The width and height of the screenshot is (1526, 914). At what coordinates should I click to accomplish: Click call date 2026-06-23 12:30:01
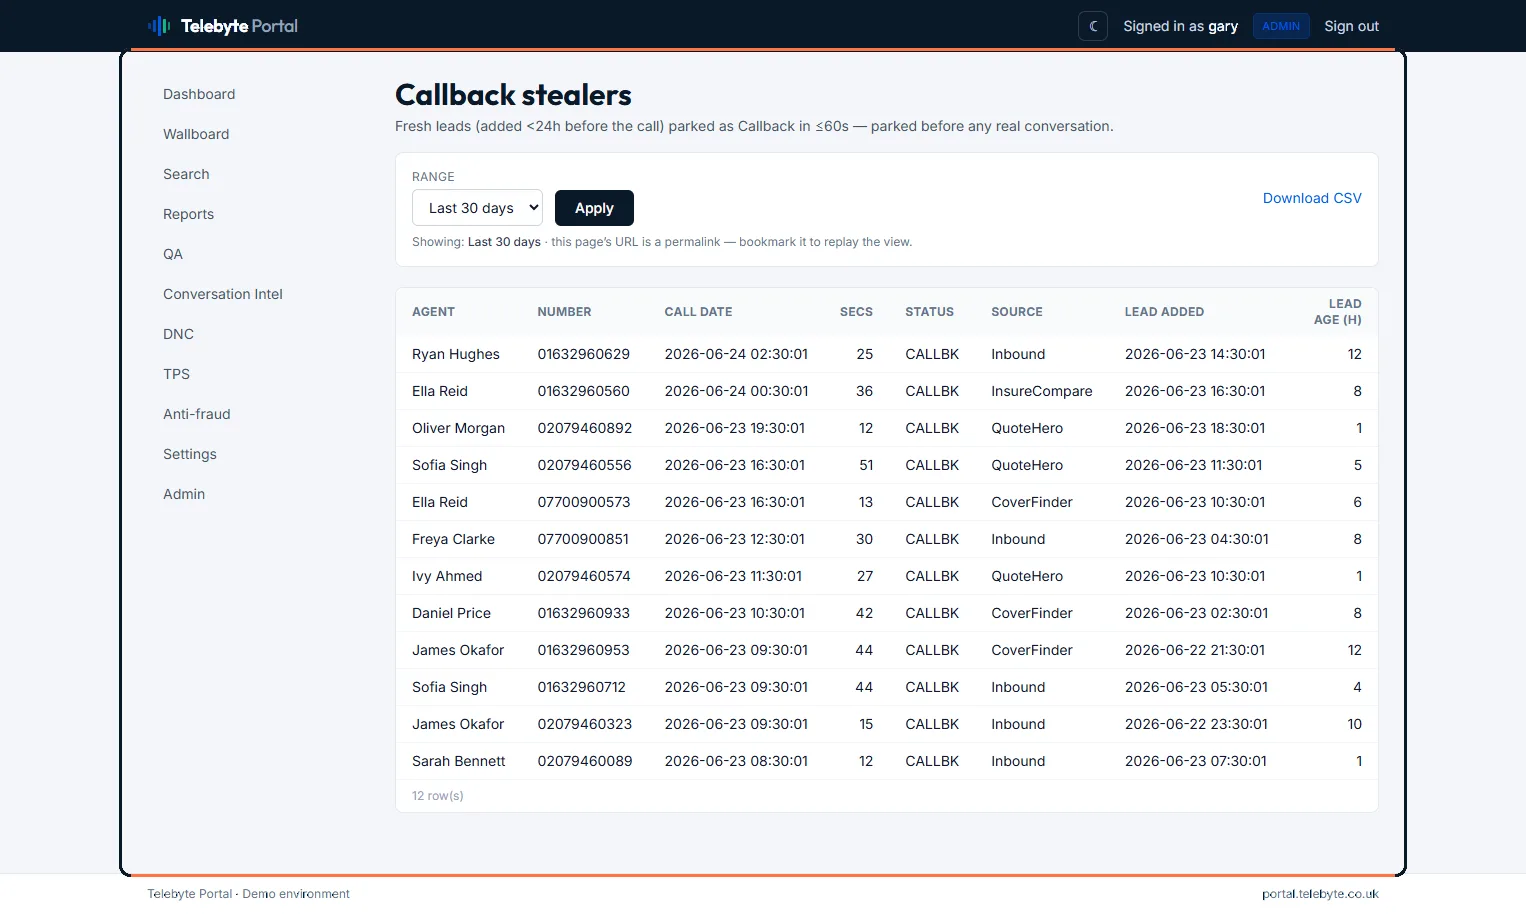coord(735,539)
